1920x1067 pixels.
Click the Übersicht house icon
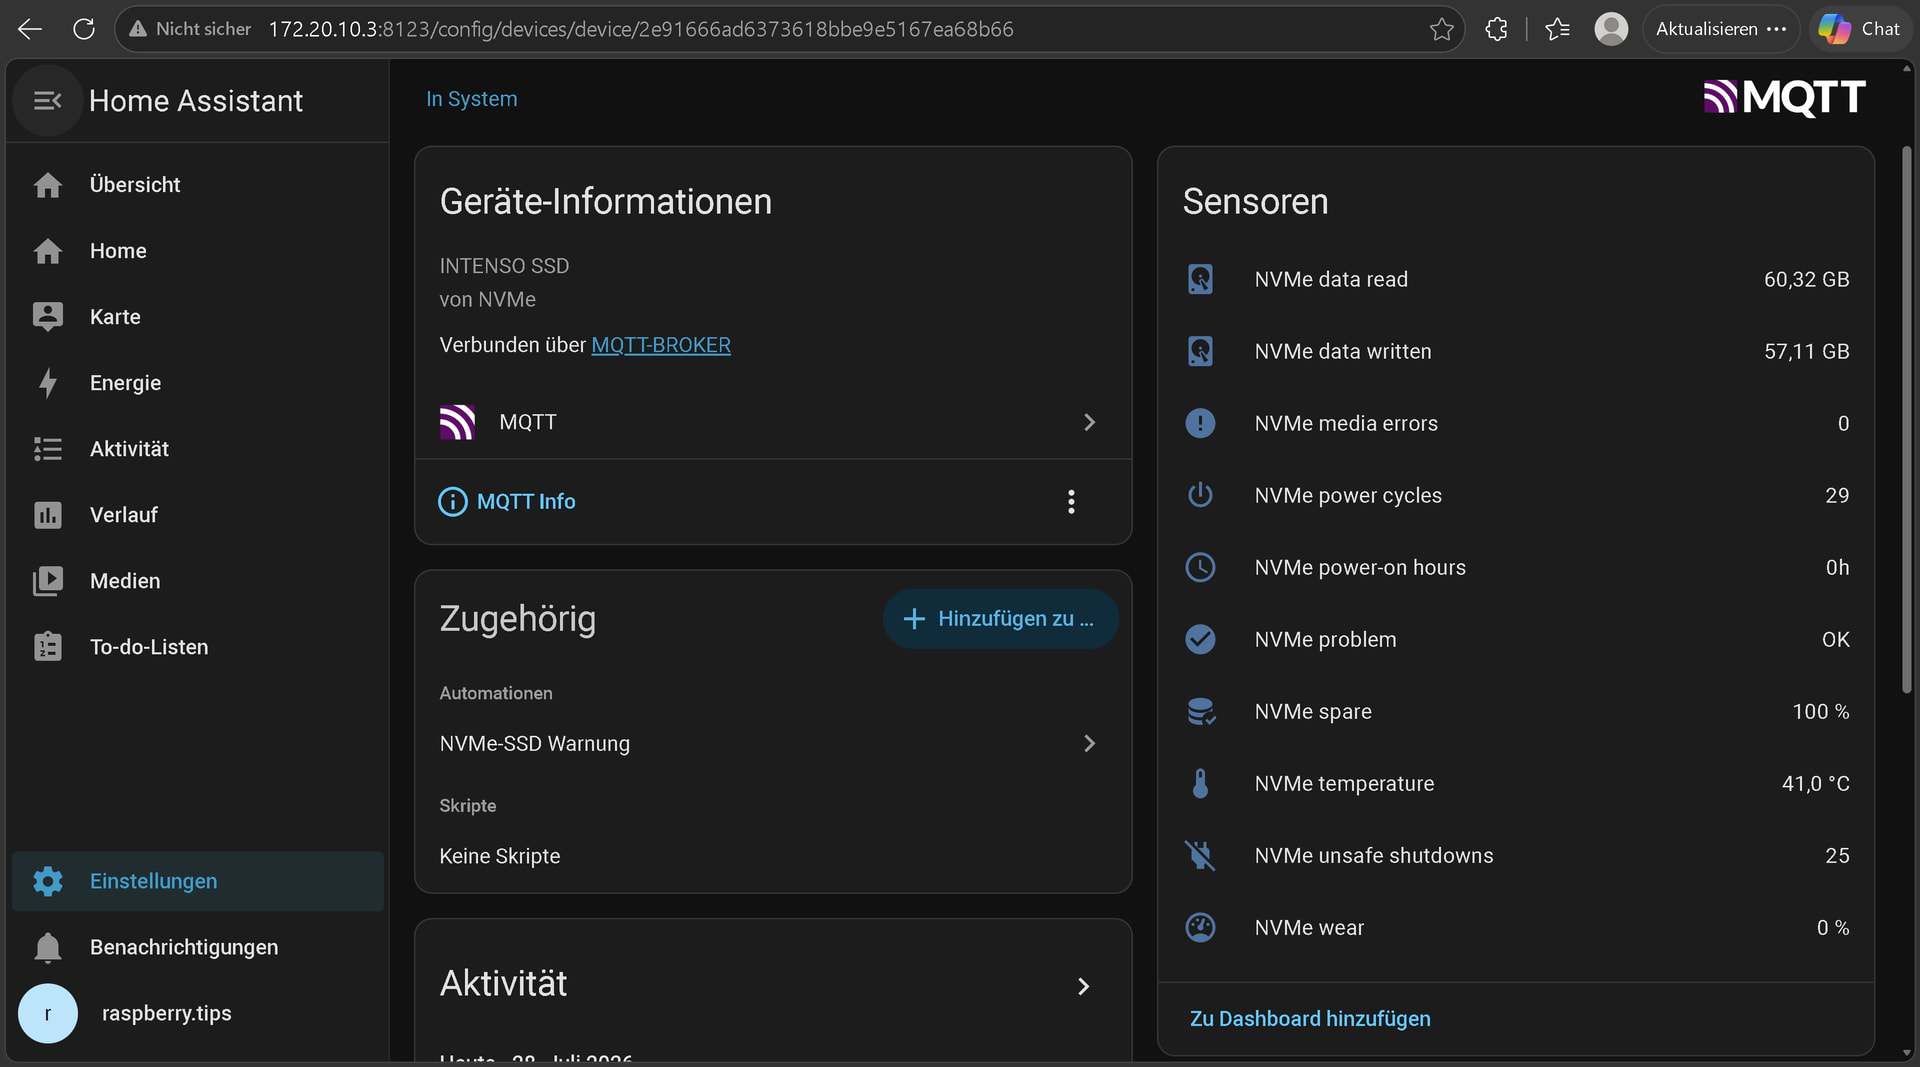47,185
